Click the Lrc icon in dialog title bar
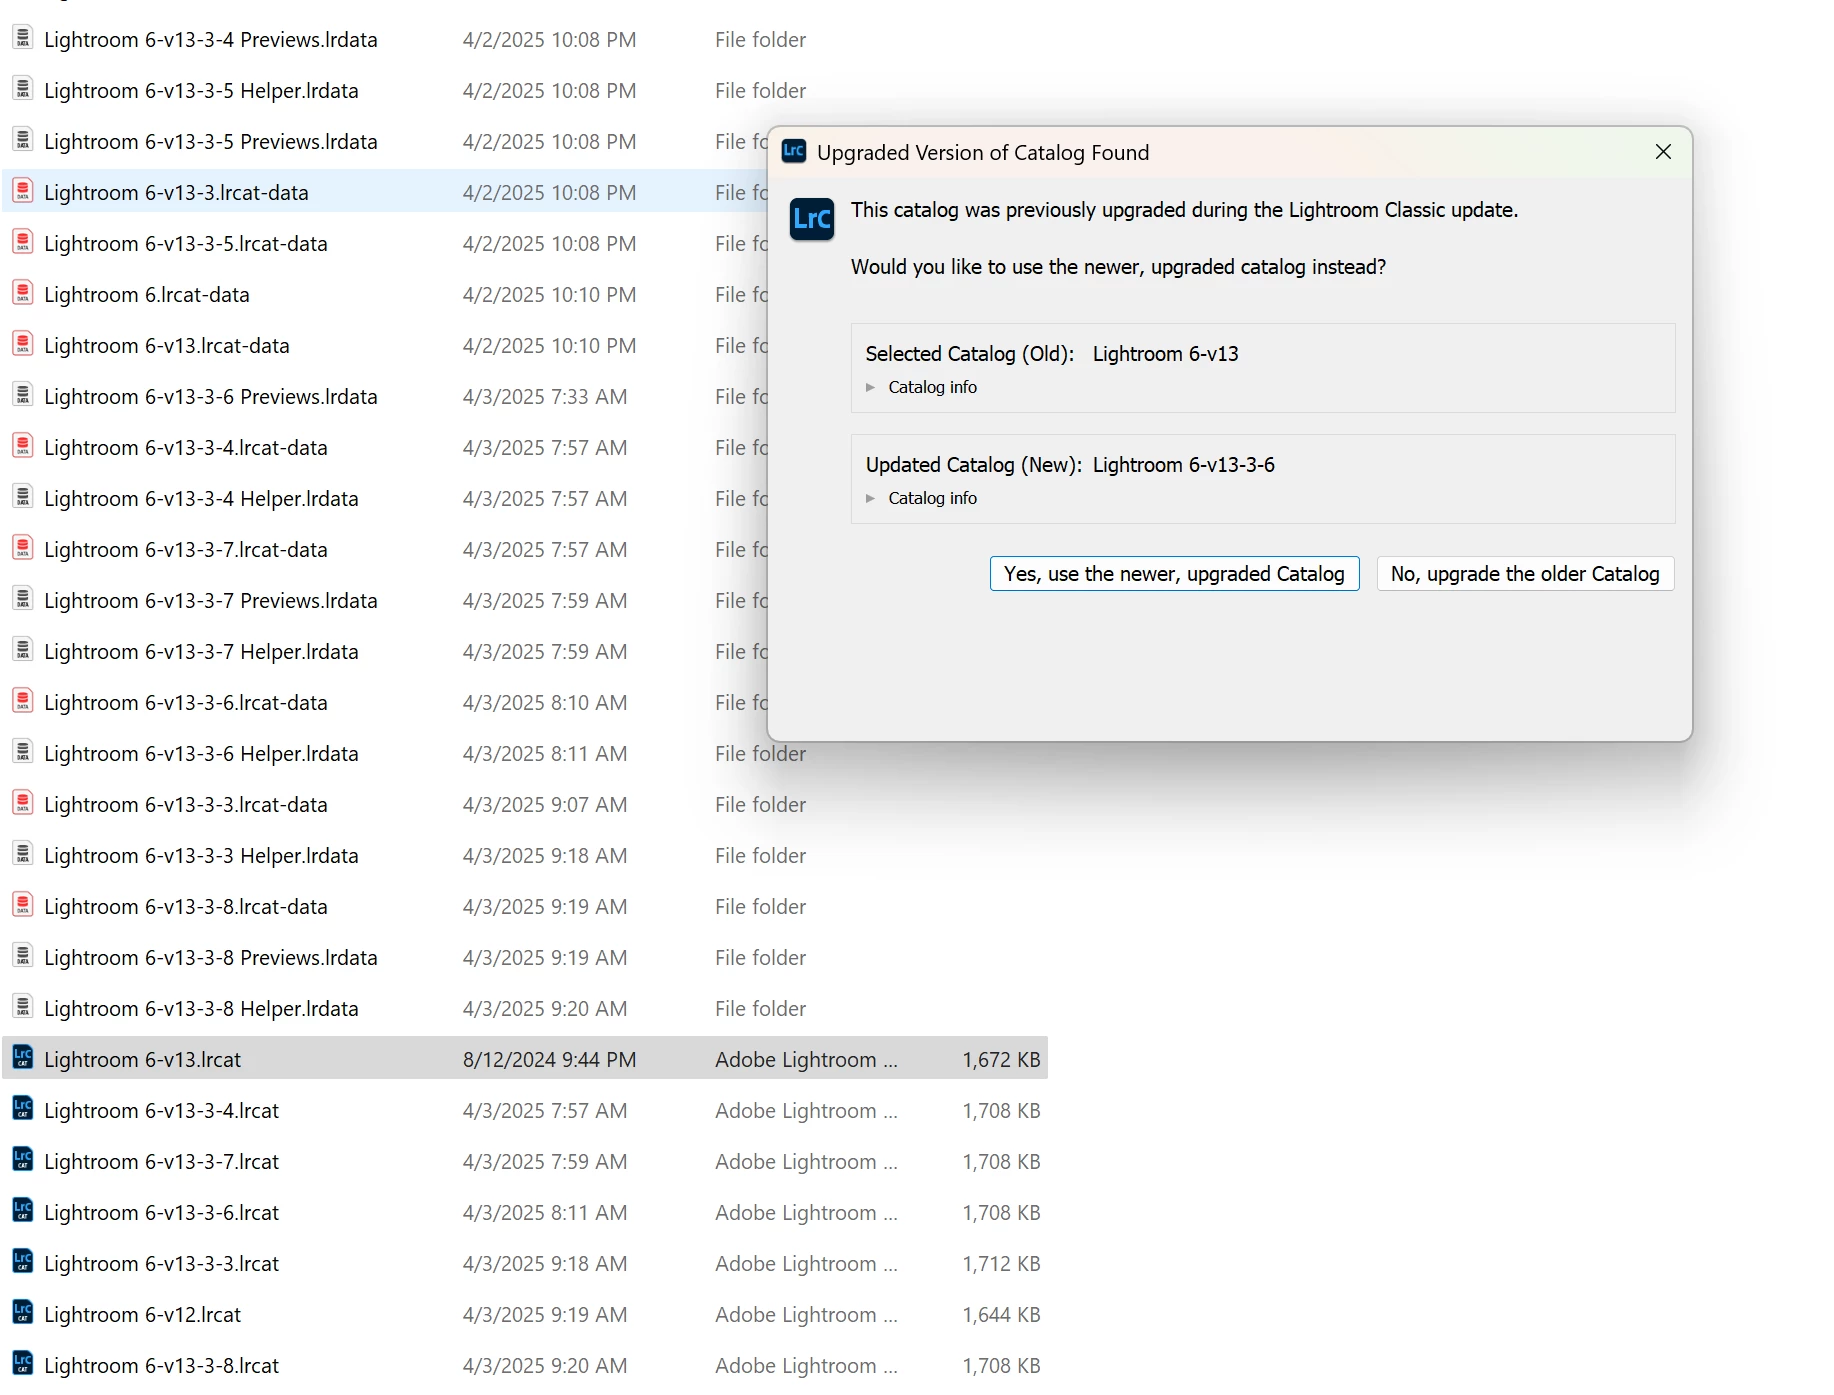The height and width of the screenshot is (1395, 1834). tap(794, 152)
